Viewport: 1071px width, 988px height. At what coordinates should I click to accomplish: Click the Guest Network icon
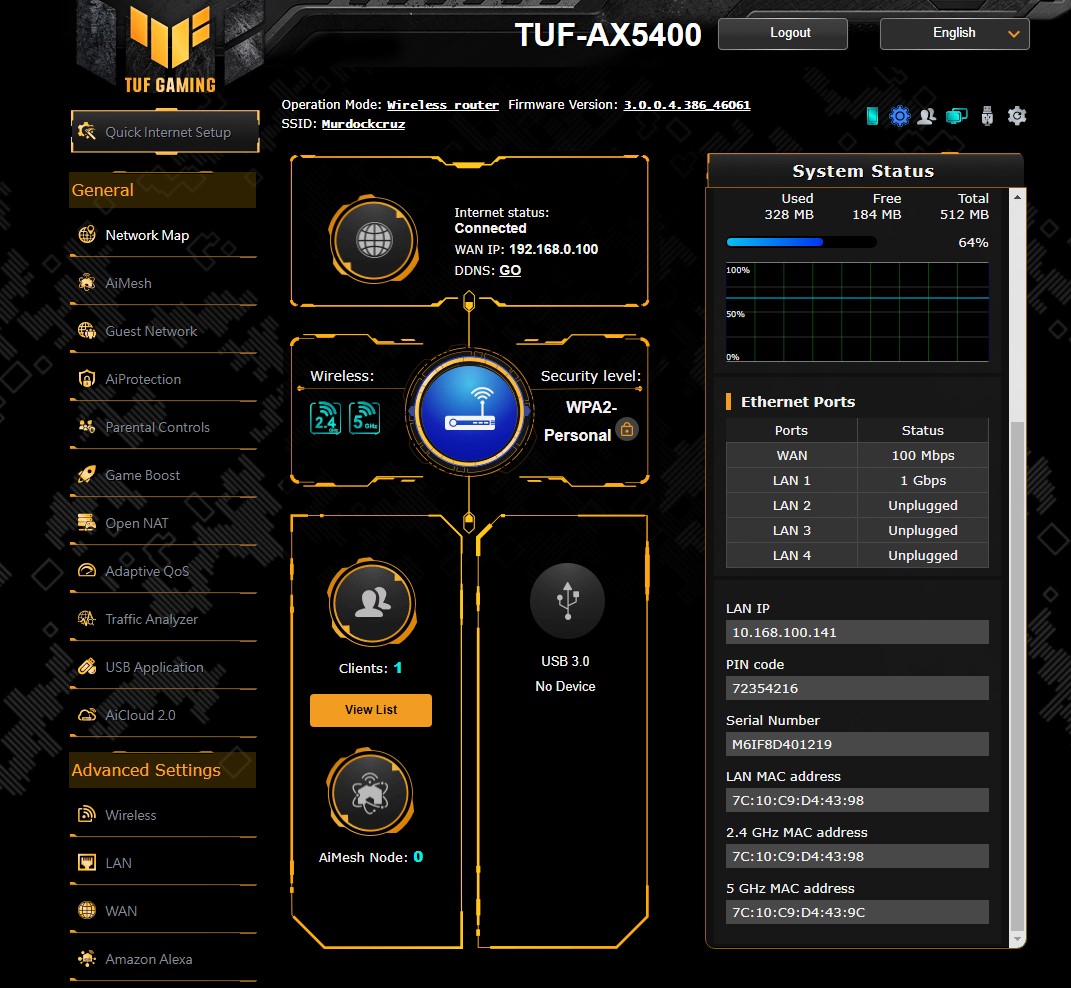[87, 331]
